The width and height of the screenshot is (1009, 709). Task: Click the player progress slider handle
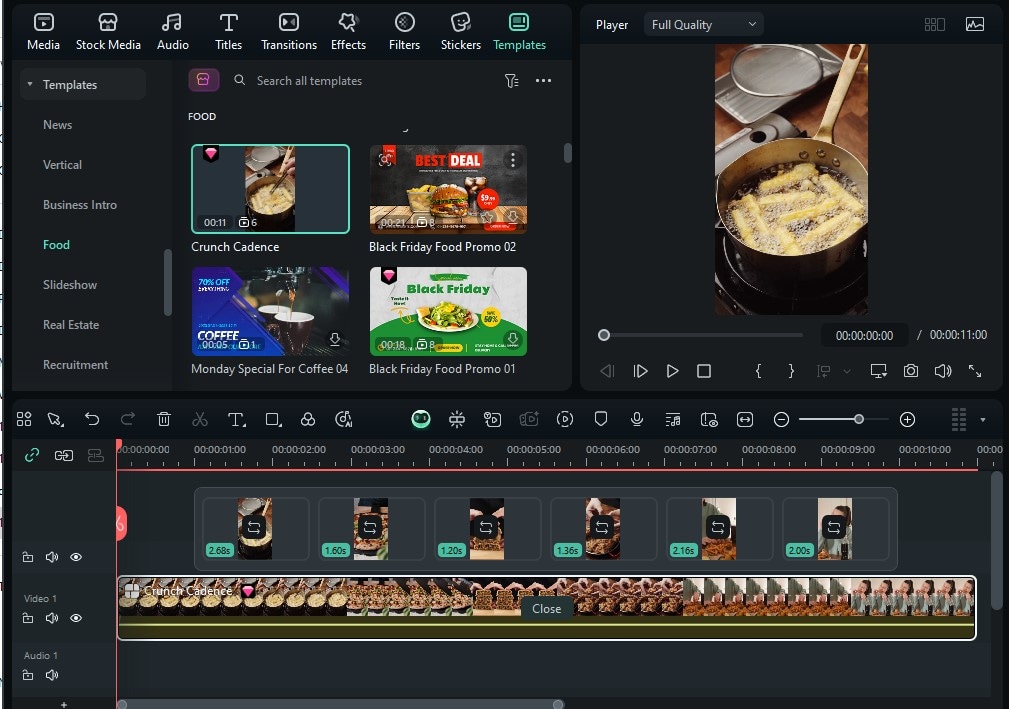(604, 335)
